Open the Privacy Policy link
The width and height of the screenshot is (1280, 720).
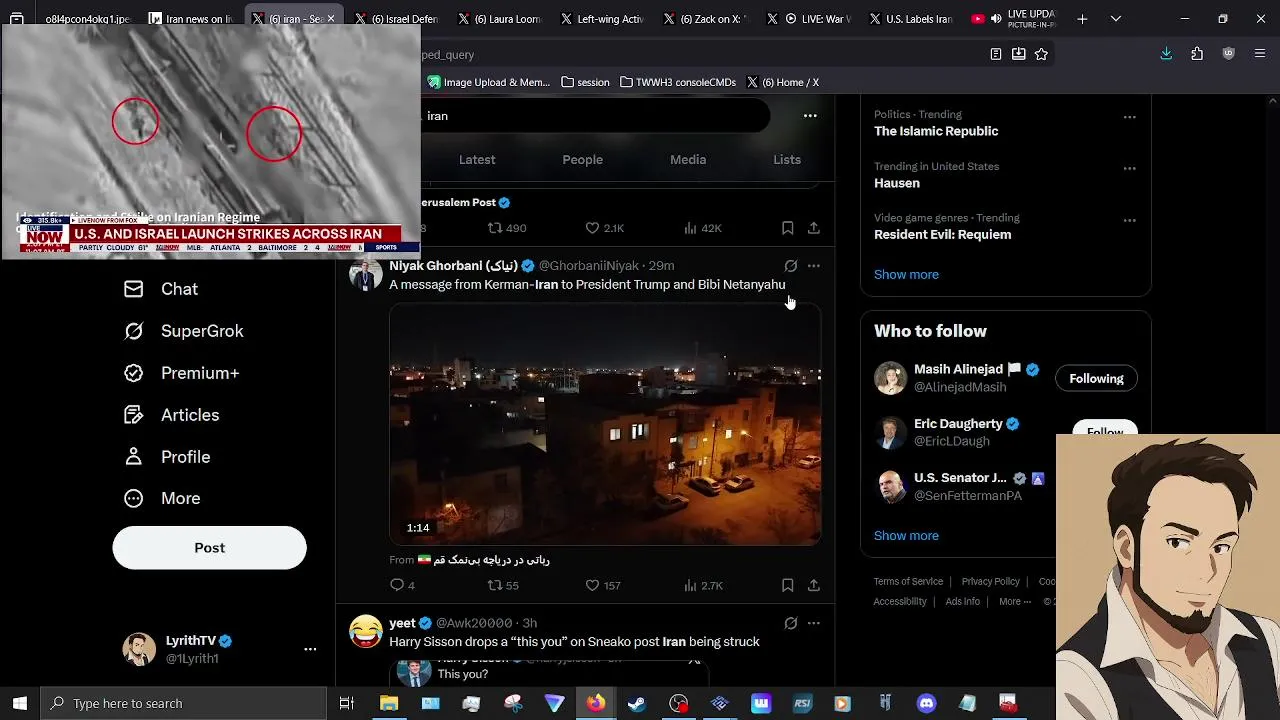pos(990,581)
